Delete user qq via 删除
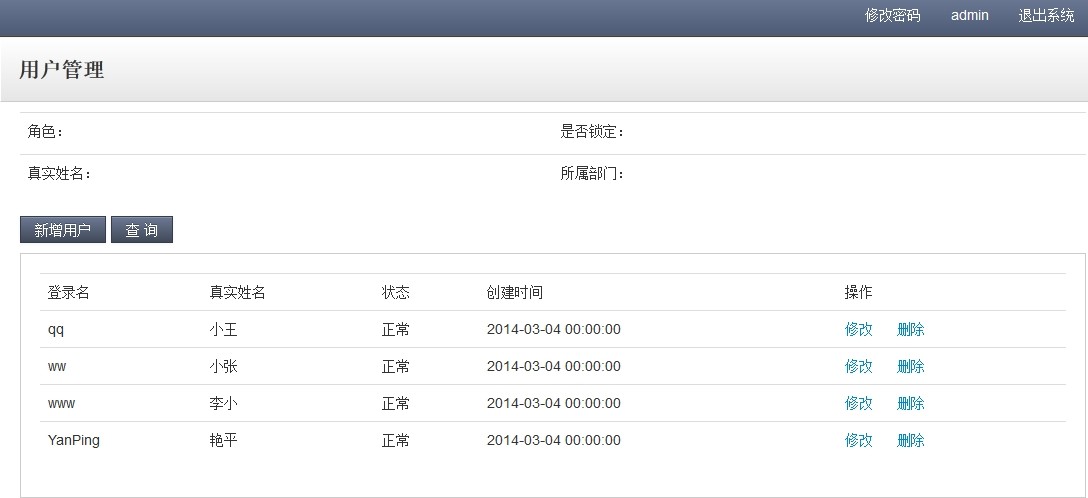Viewport: 1088px width, 498px height. coord(910,329)
